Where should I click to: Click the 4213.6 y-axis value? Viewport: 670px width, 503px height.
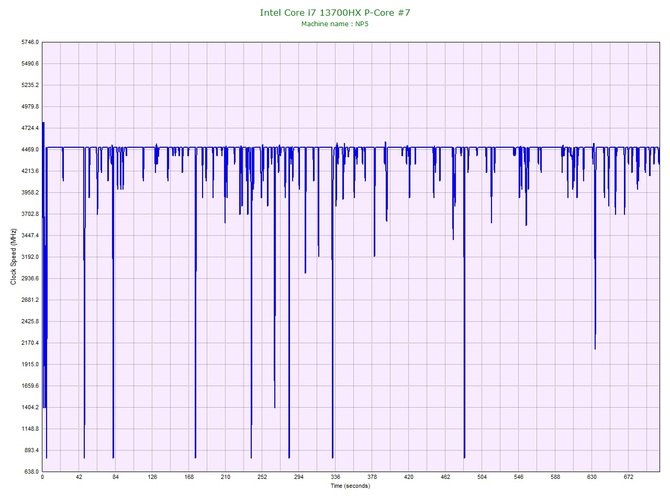[x=30, y=171]
